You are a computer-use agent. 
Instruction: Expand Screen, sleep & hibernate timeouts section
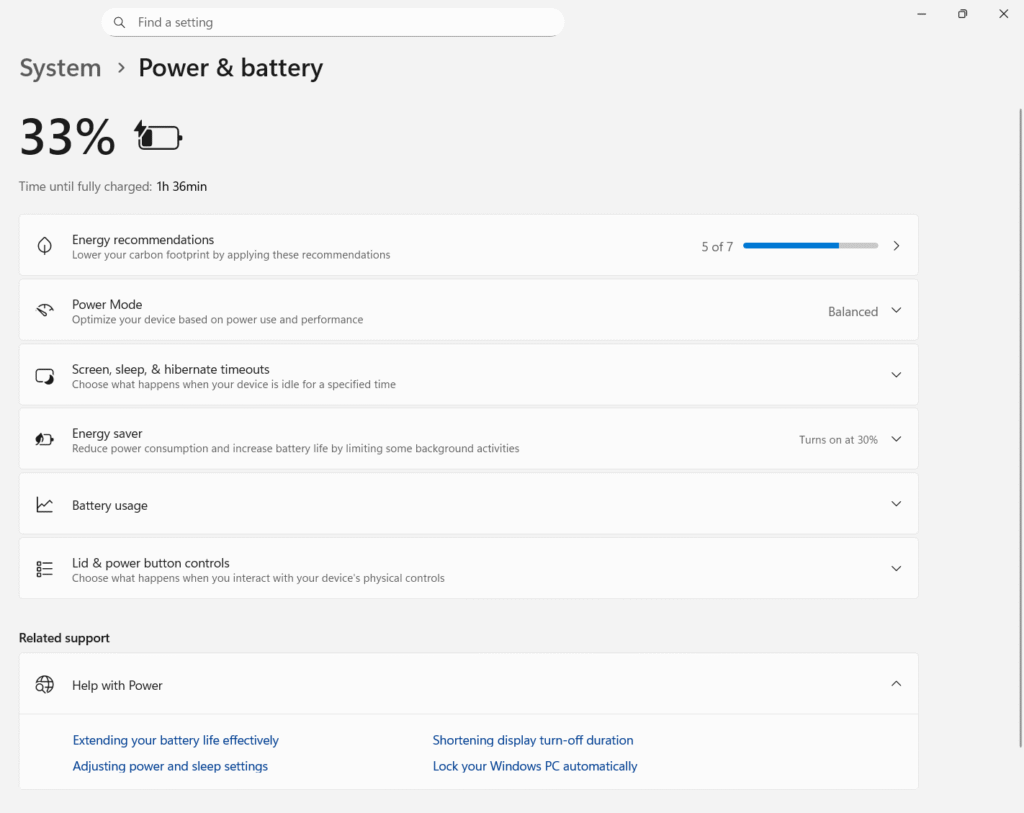(x=896, y=375)
